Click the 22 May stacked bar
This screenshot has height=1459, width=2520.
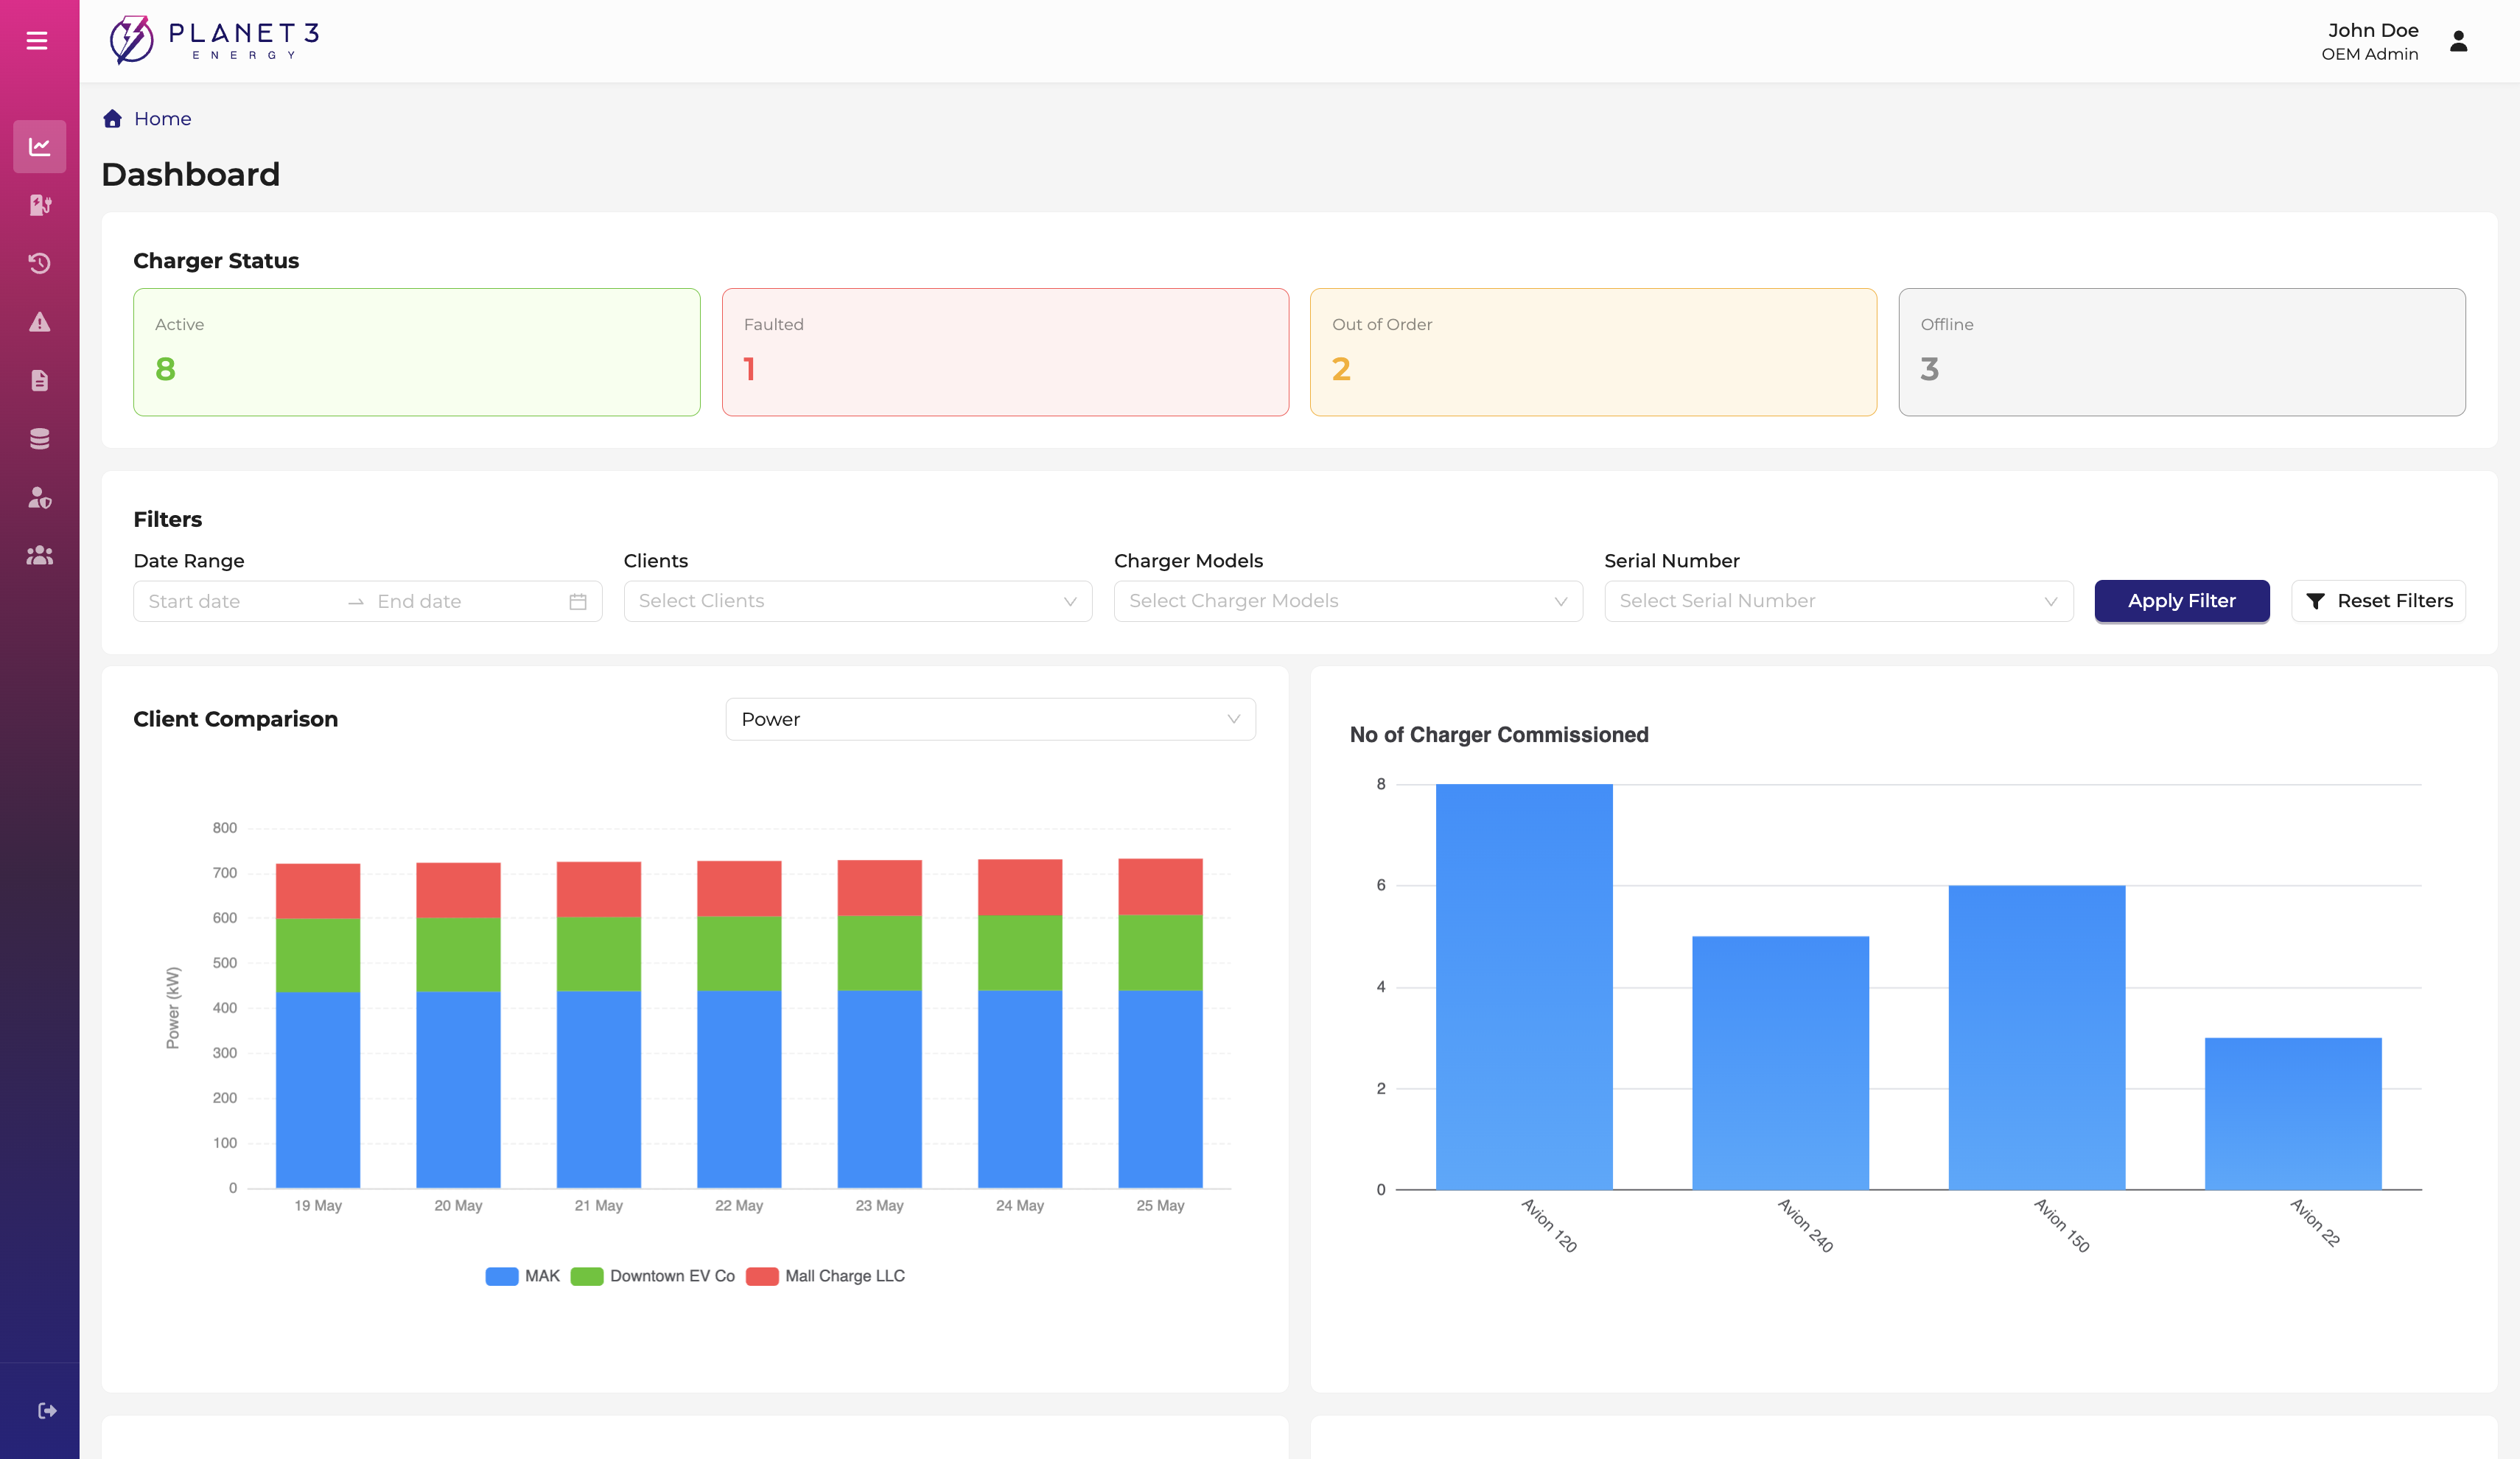point(739,1024)
